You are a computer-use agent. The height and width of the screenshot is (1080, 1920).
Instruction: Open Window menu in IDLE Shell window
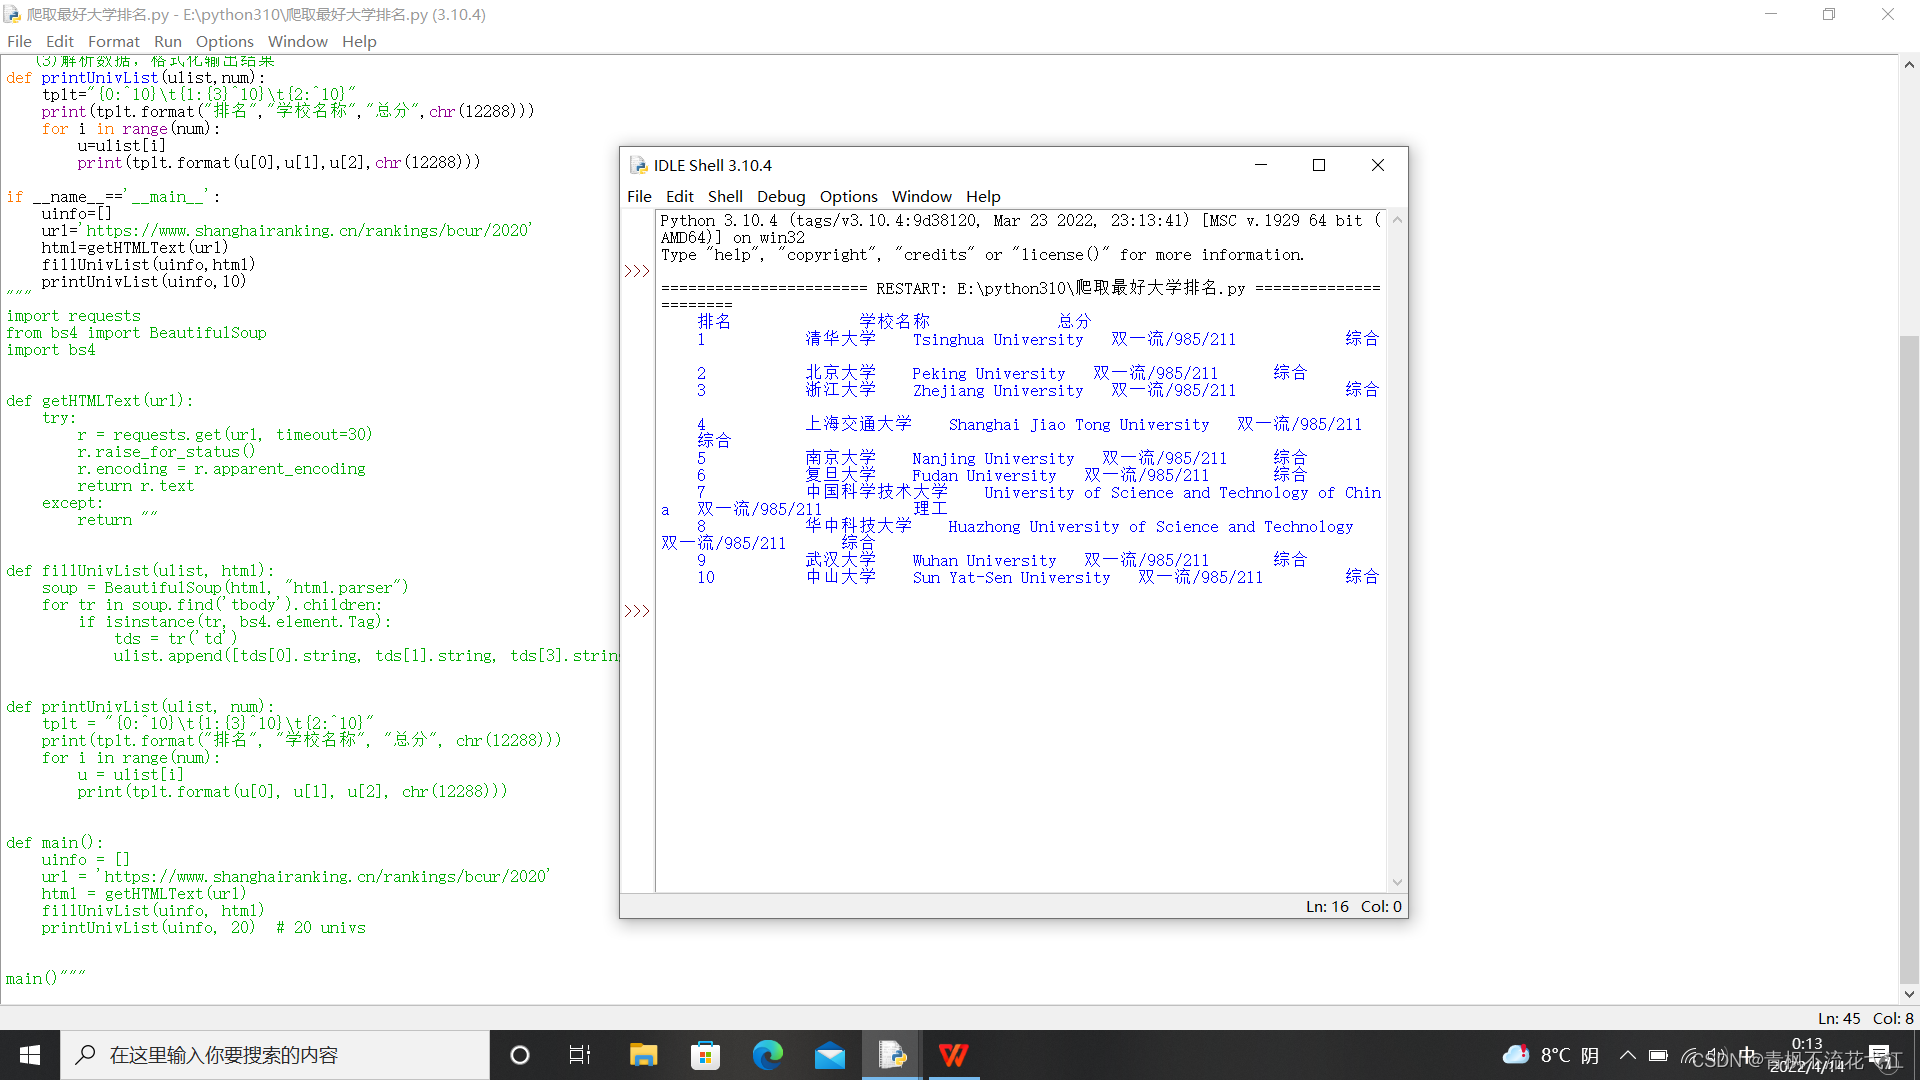click(x=921, y=196)
